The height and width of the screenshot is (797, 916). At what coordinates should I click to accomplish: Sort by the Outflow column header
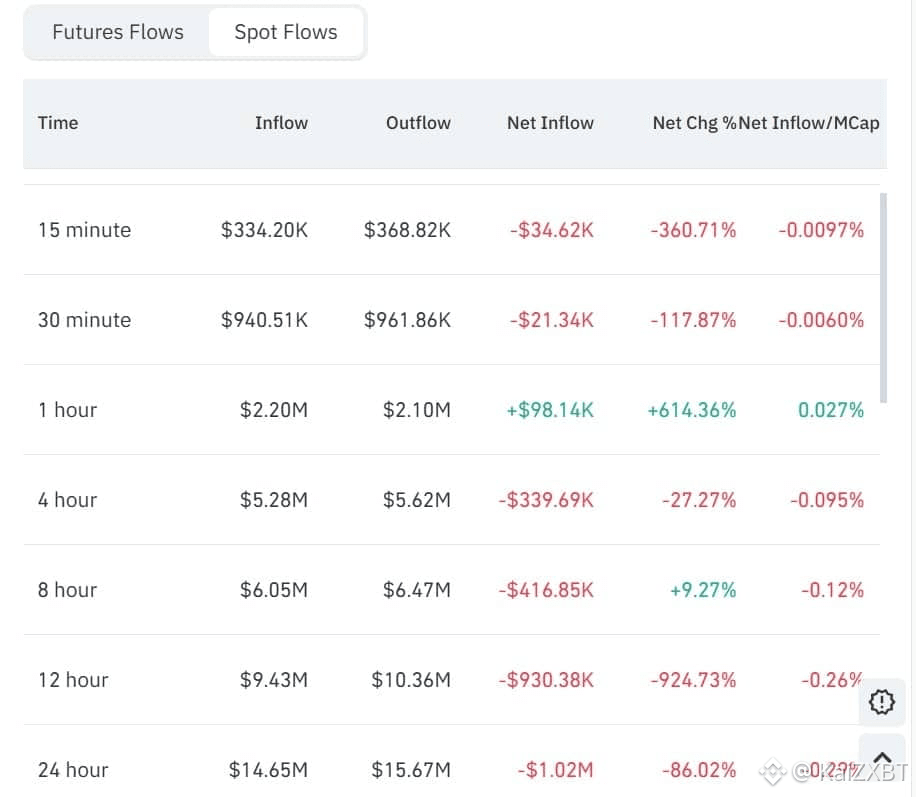(x=418, y=123)
